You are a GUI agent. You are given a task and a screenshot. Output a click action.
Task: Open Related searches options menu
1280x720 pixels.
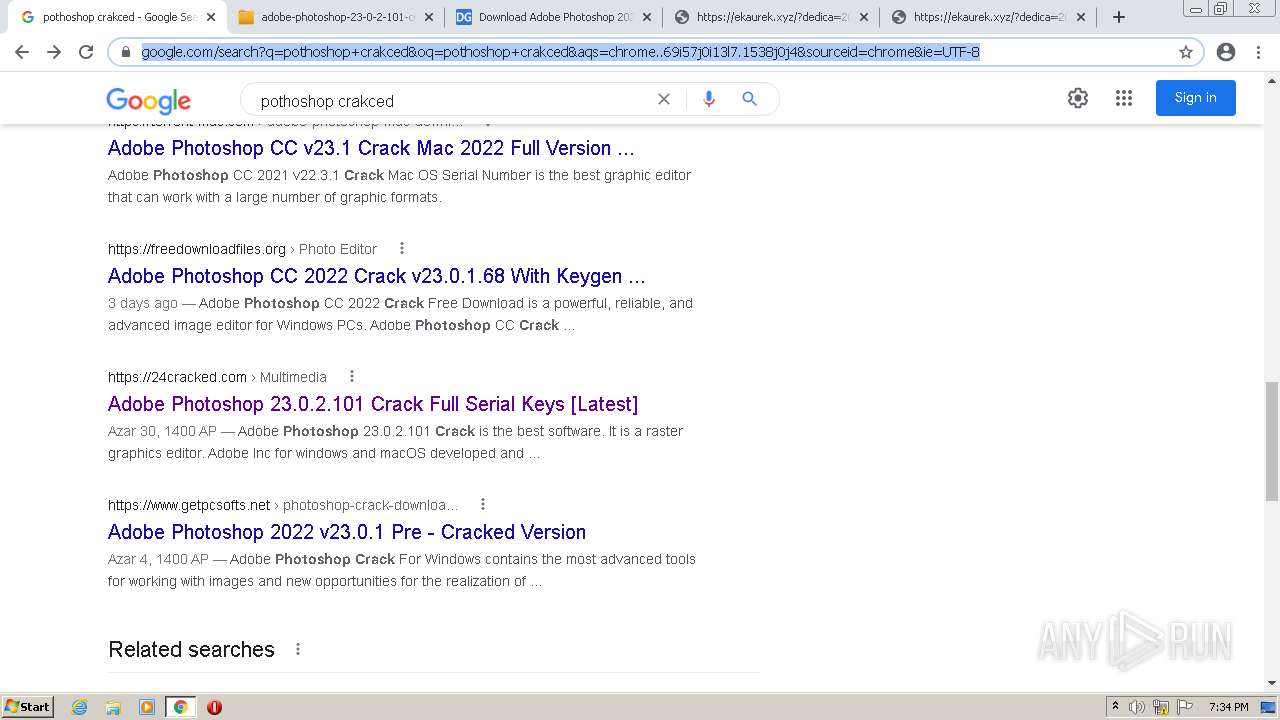point(297,649)
